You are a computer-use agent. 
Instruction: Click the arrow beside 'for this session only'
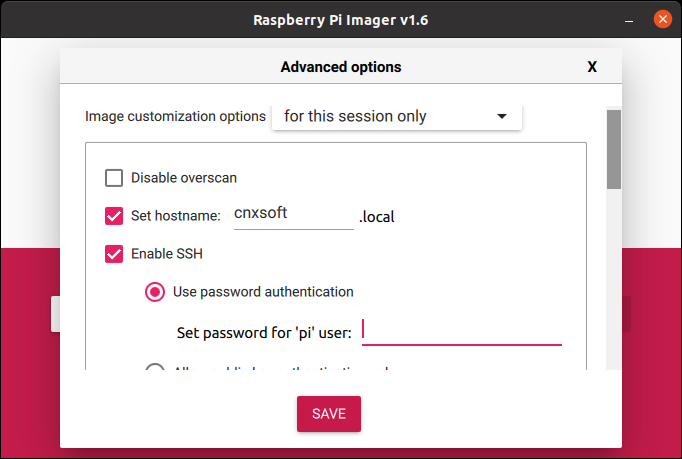click(x=501, y=116)
